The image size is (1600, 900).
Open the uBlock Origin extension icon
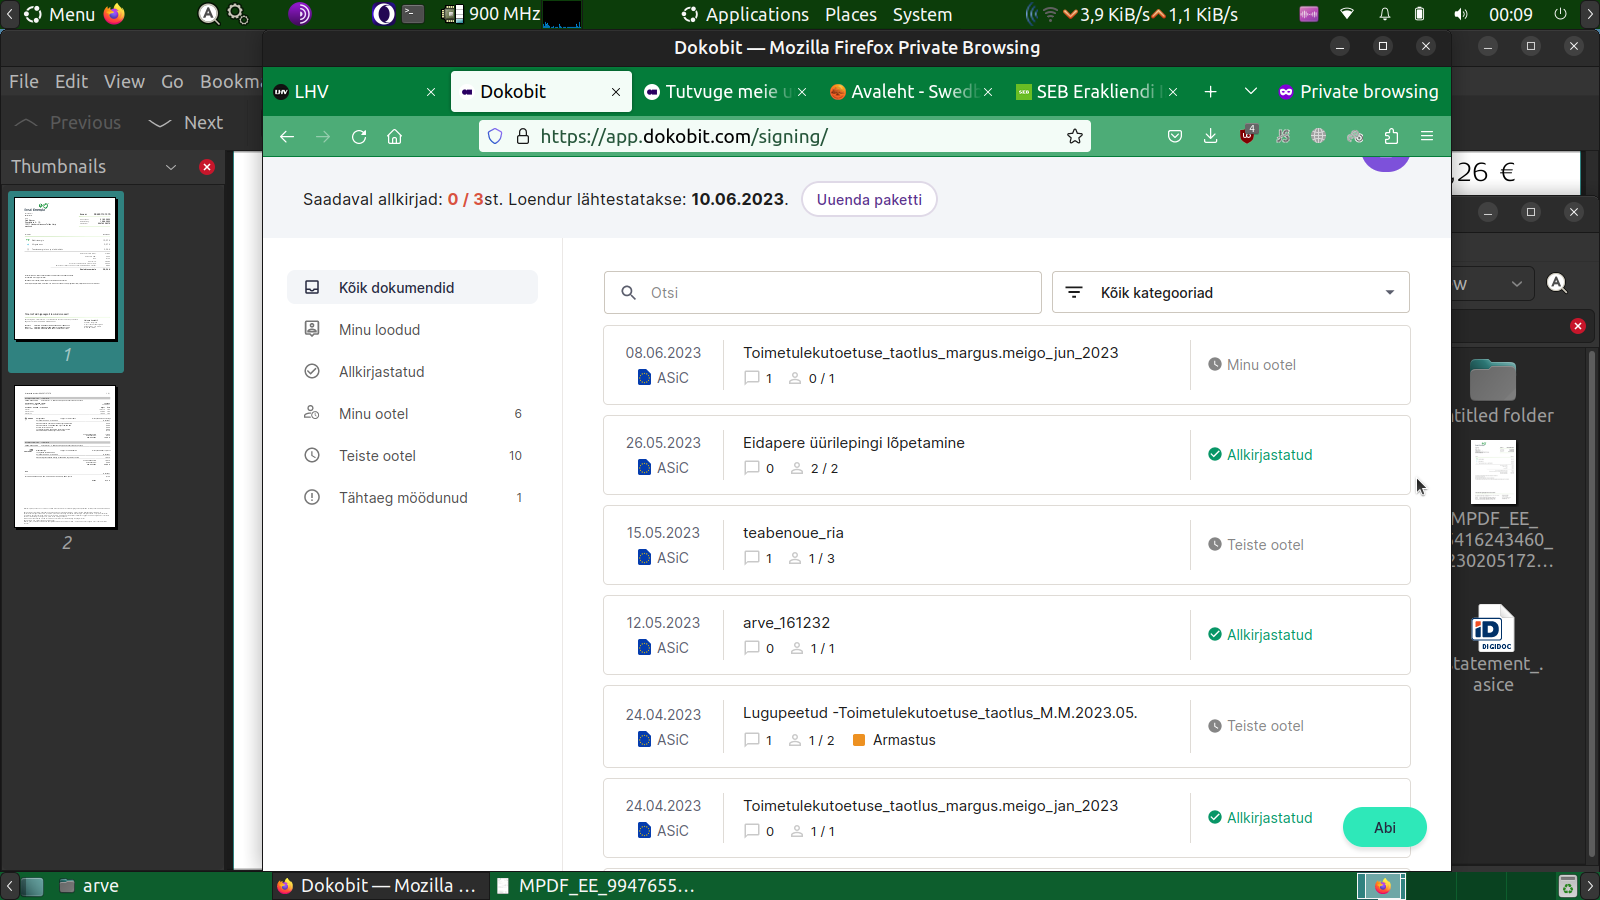point(1247,136)
